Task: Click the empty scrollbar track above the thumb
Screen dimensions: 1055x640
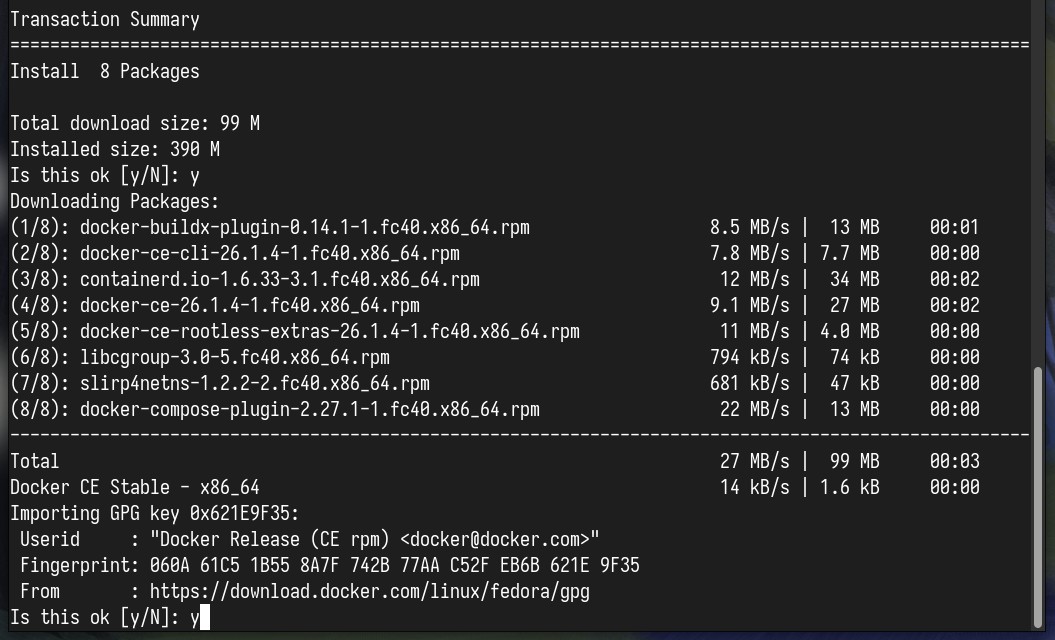Action: click(x=1038, y=182)
